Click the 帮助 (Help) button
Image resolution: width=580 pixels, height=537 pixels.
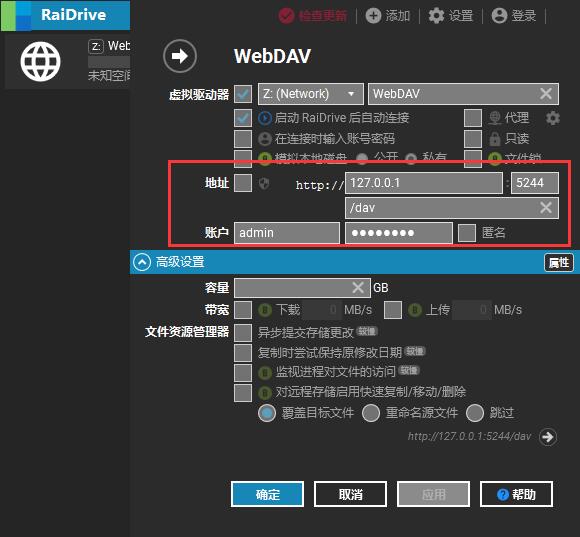tap(516, 494)
